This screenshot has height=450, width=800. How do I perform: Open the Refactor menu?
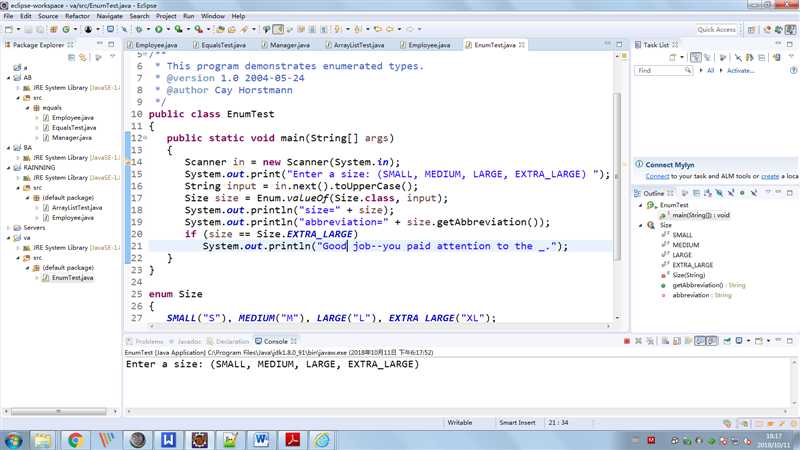pos(78,16)
